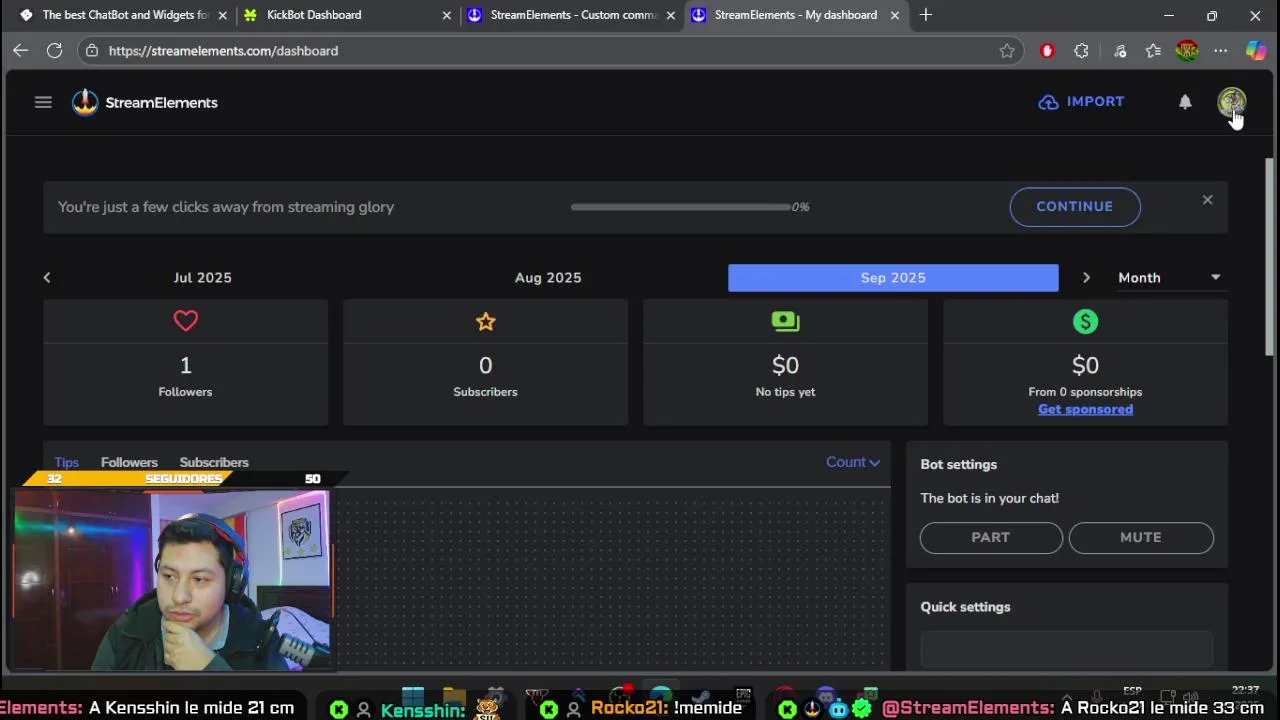Select the Subscribers chart tab
The height and width of the screenshot is (720, 1280).
click(214, 462)
